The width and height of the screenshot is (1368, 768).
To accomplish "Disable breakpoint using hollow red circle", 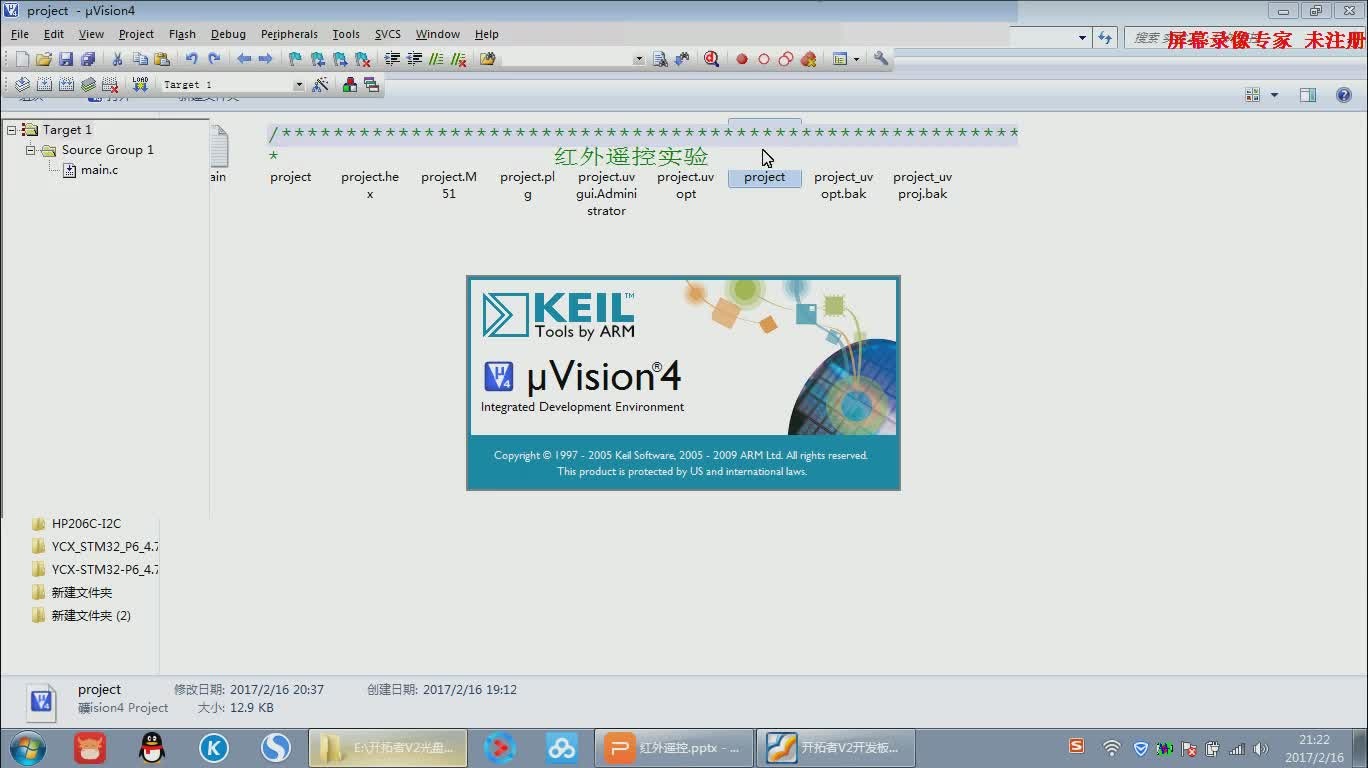I will pos(764,59).
